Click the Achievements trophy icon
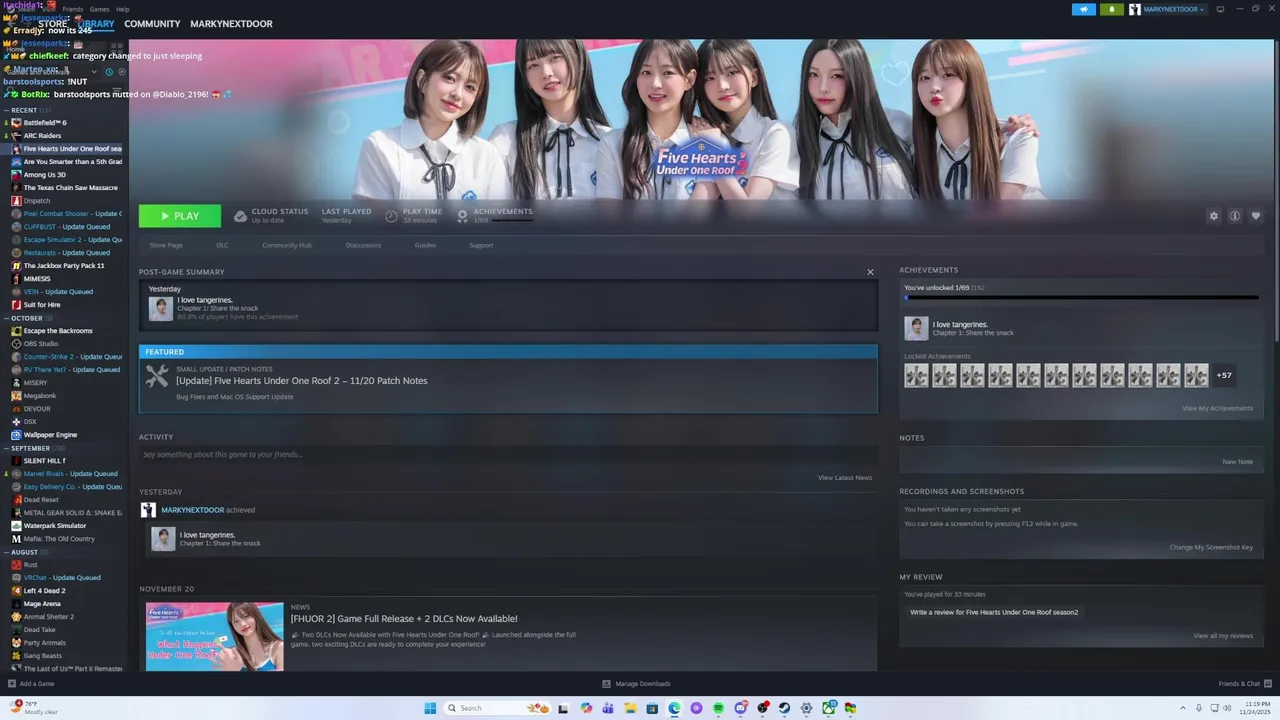 click(x=462, y=216)
